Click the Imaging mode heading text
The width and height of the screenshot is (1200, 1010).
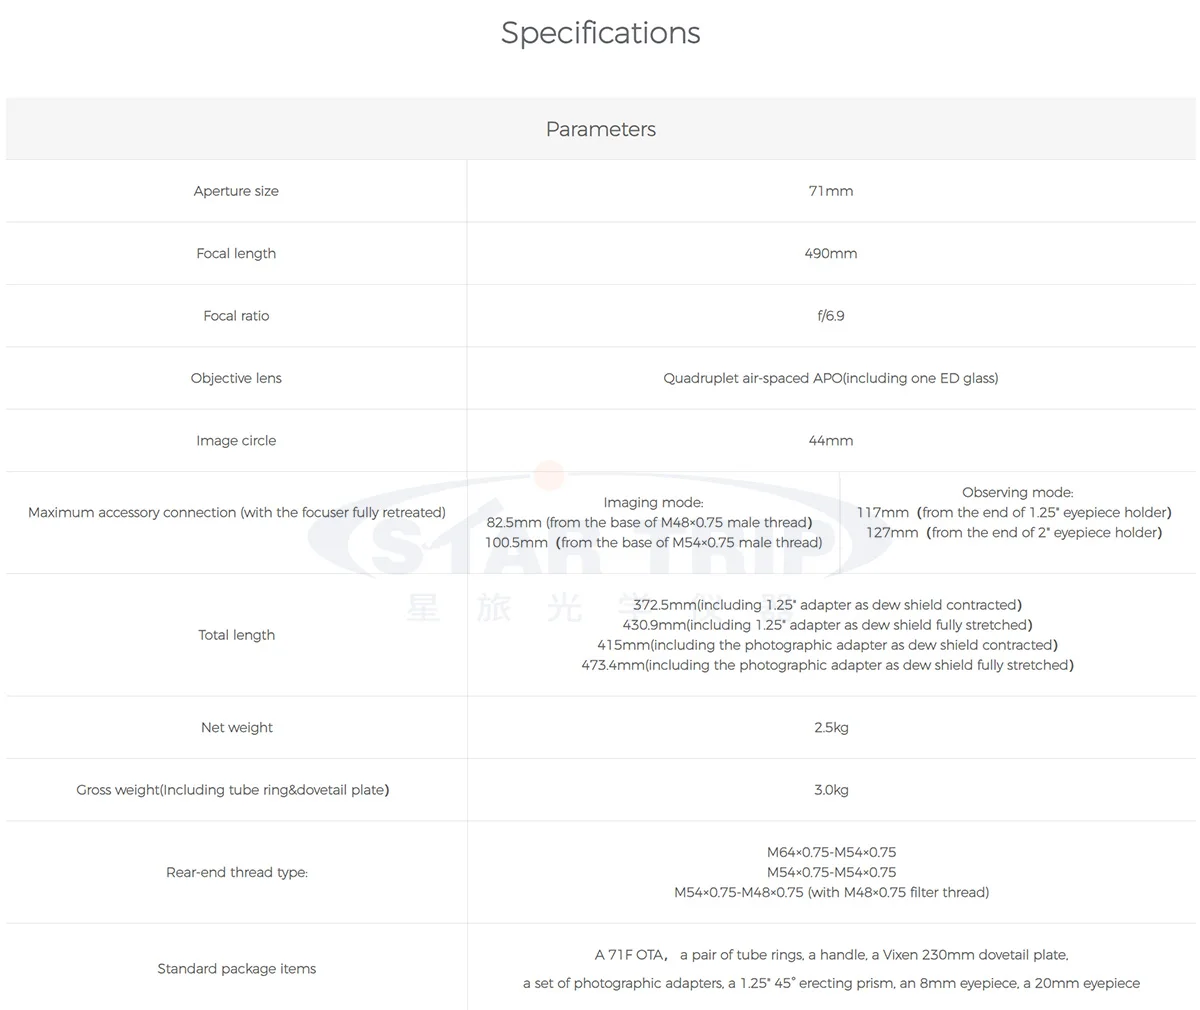coord(653,502)
